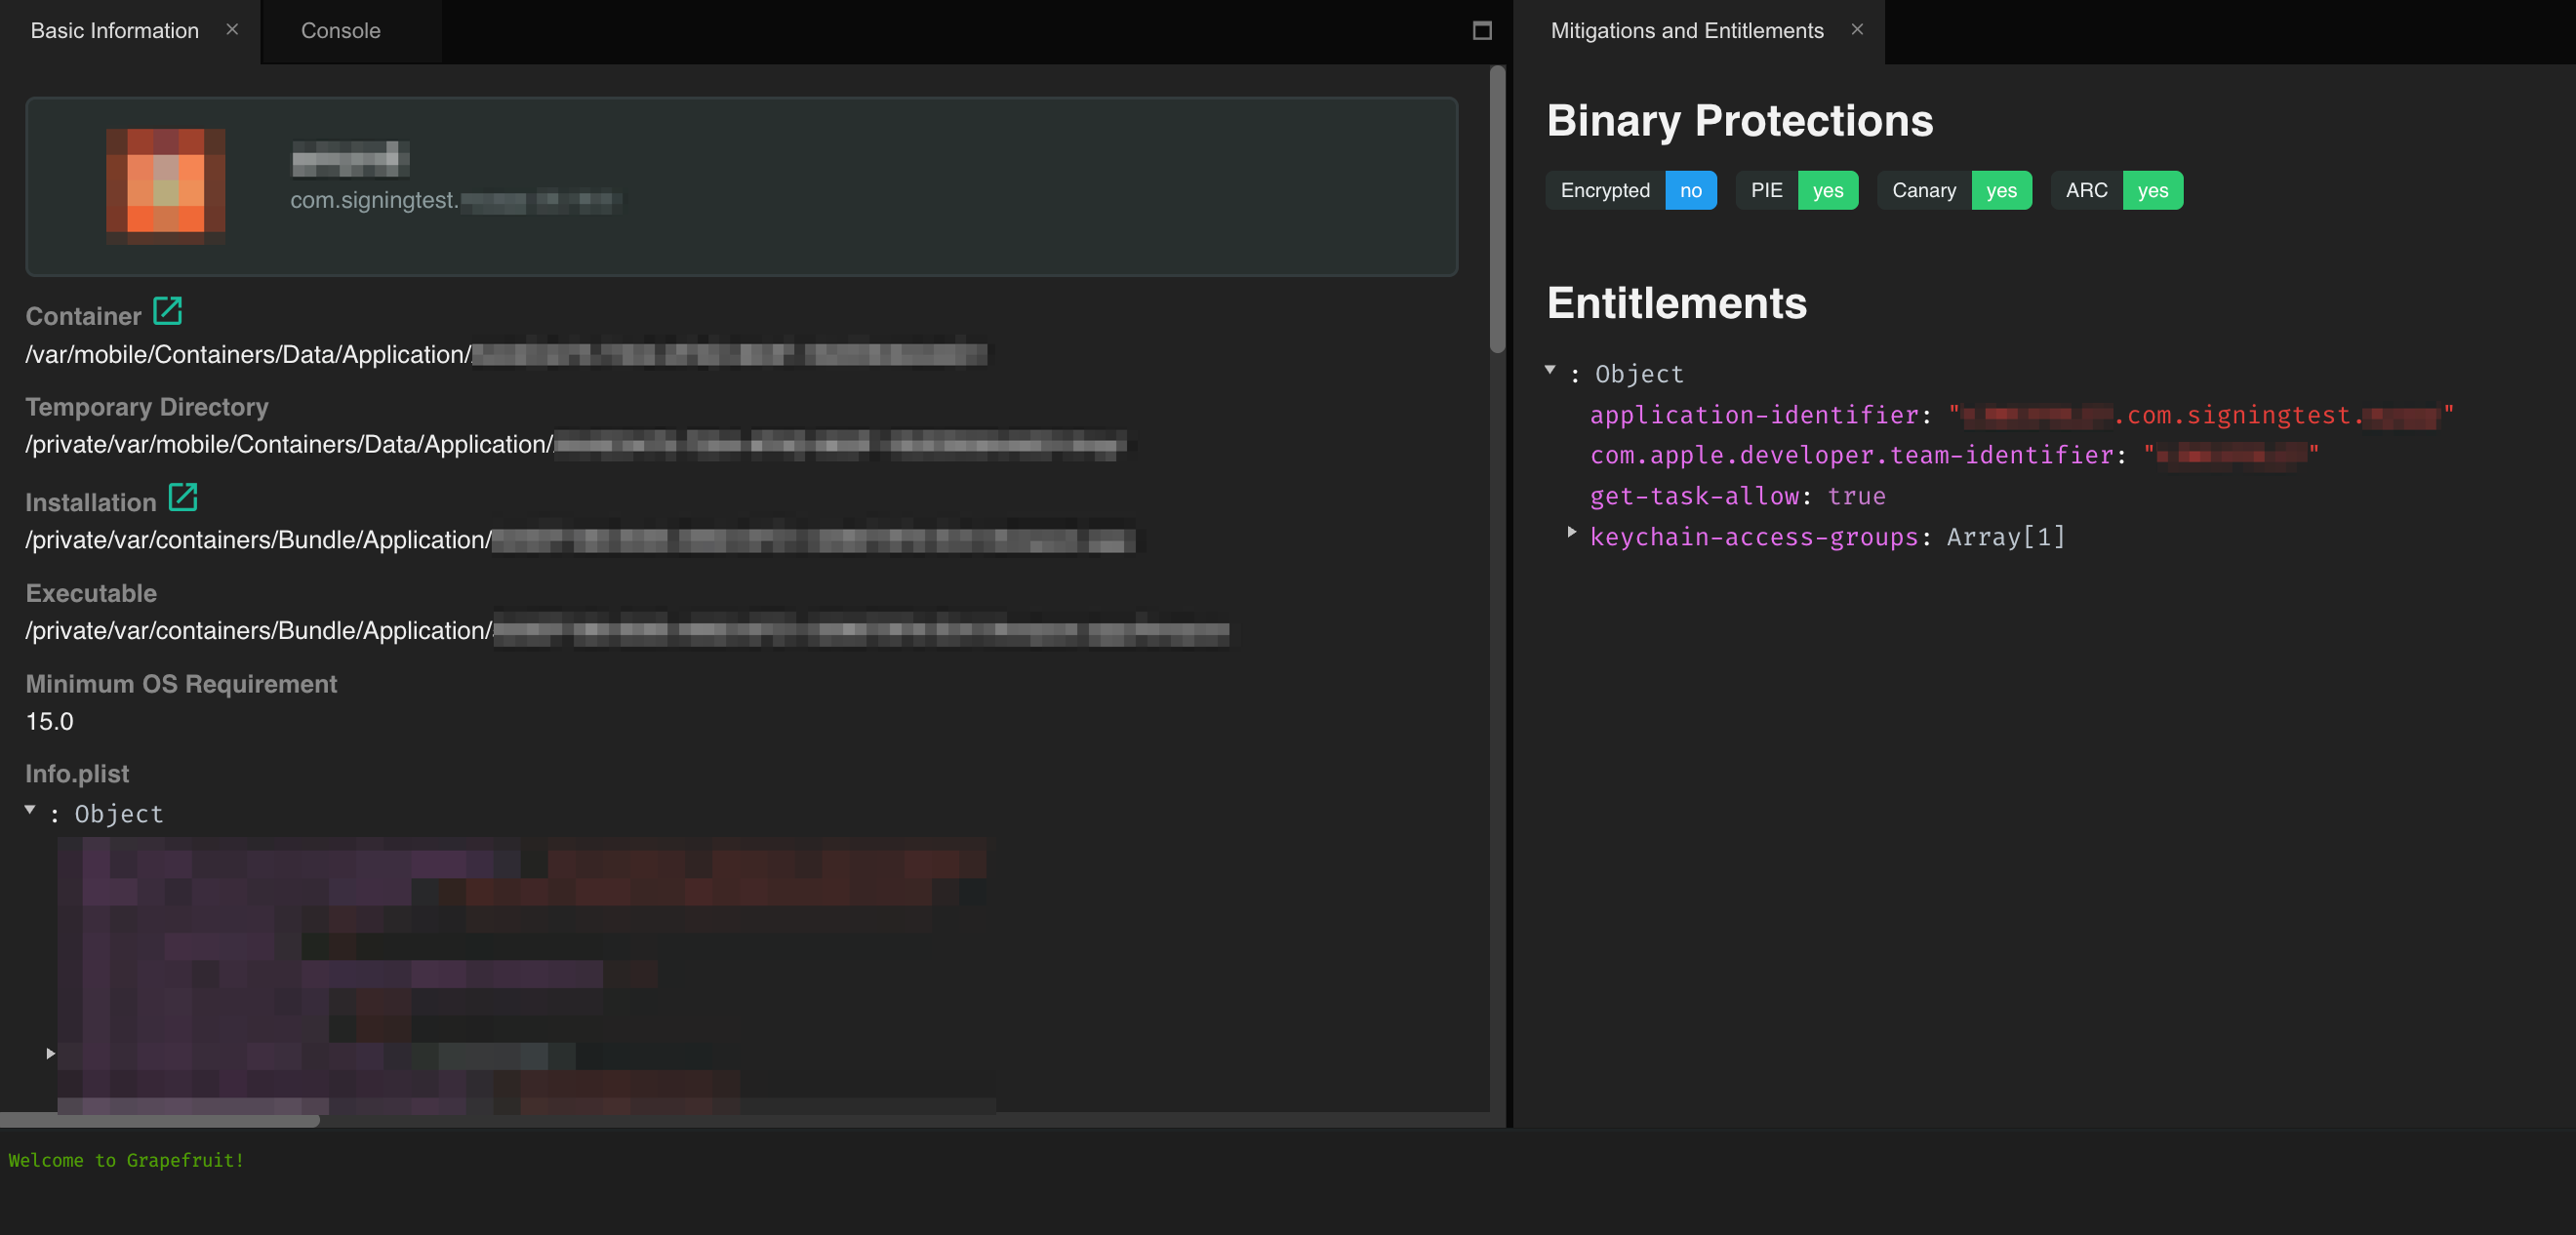Click the Welcome to Grapefruit console message
The image size is (2576, 1235).
[127, 1160]
